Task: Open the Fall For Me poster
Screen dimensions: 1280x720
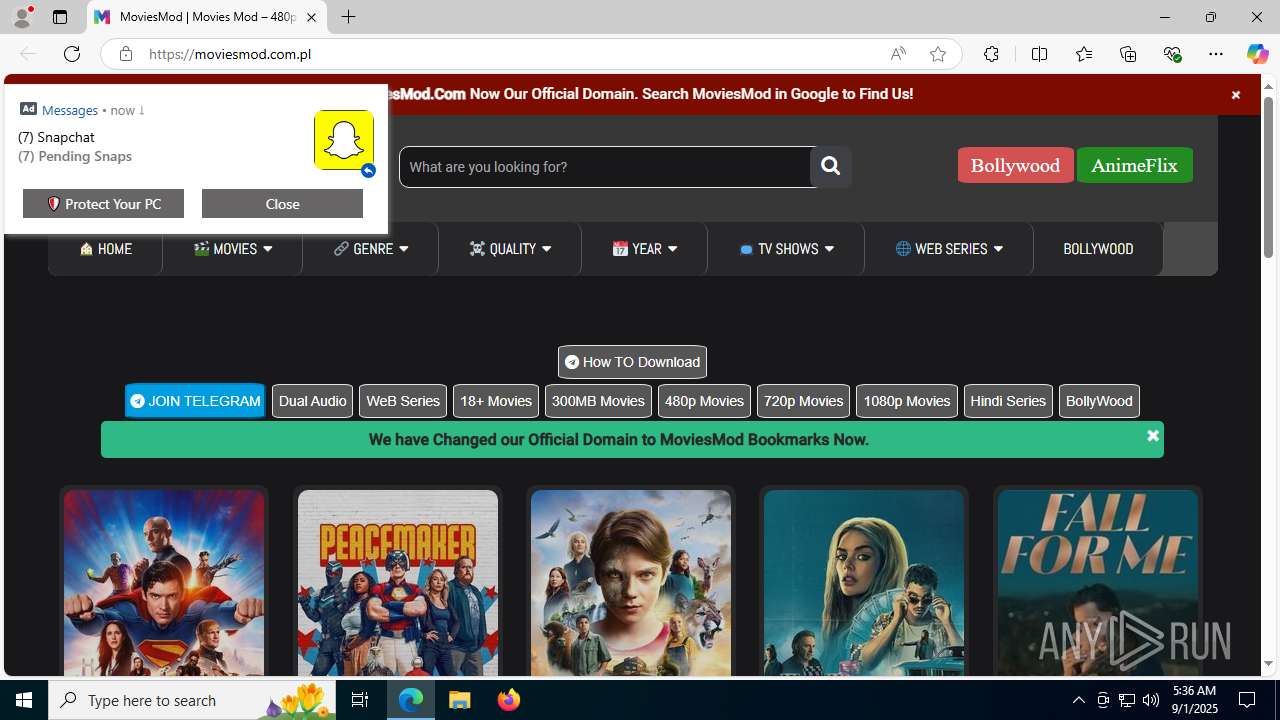Action: (1098, 583)
